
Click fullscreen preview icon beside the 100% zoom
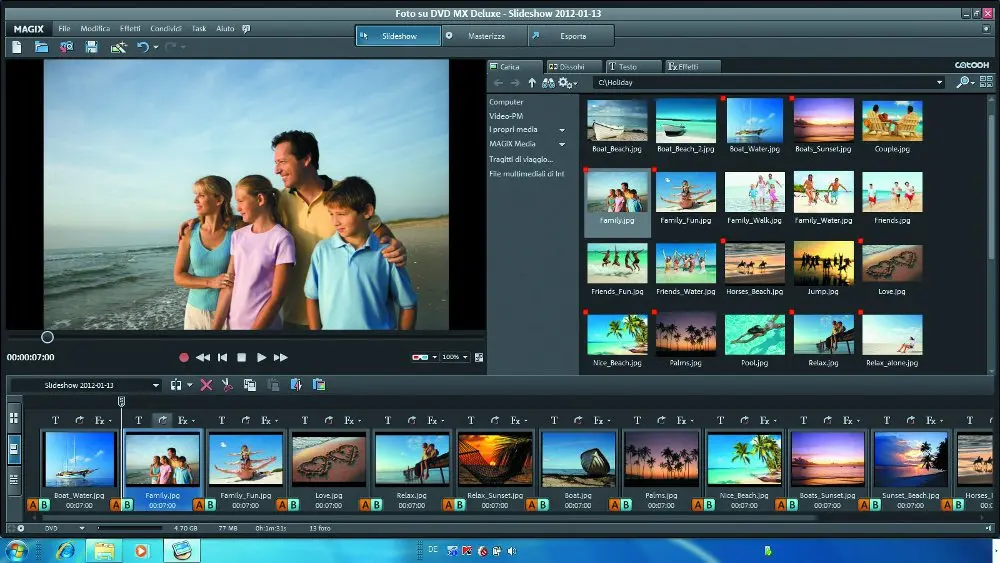(x=479, y=358)
